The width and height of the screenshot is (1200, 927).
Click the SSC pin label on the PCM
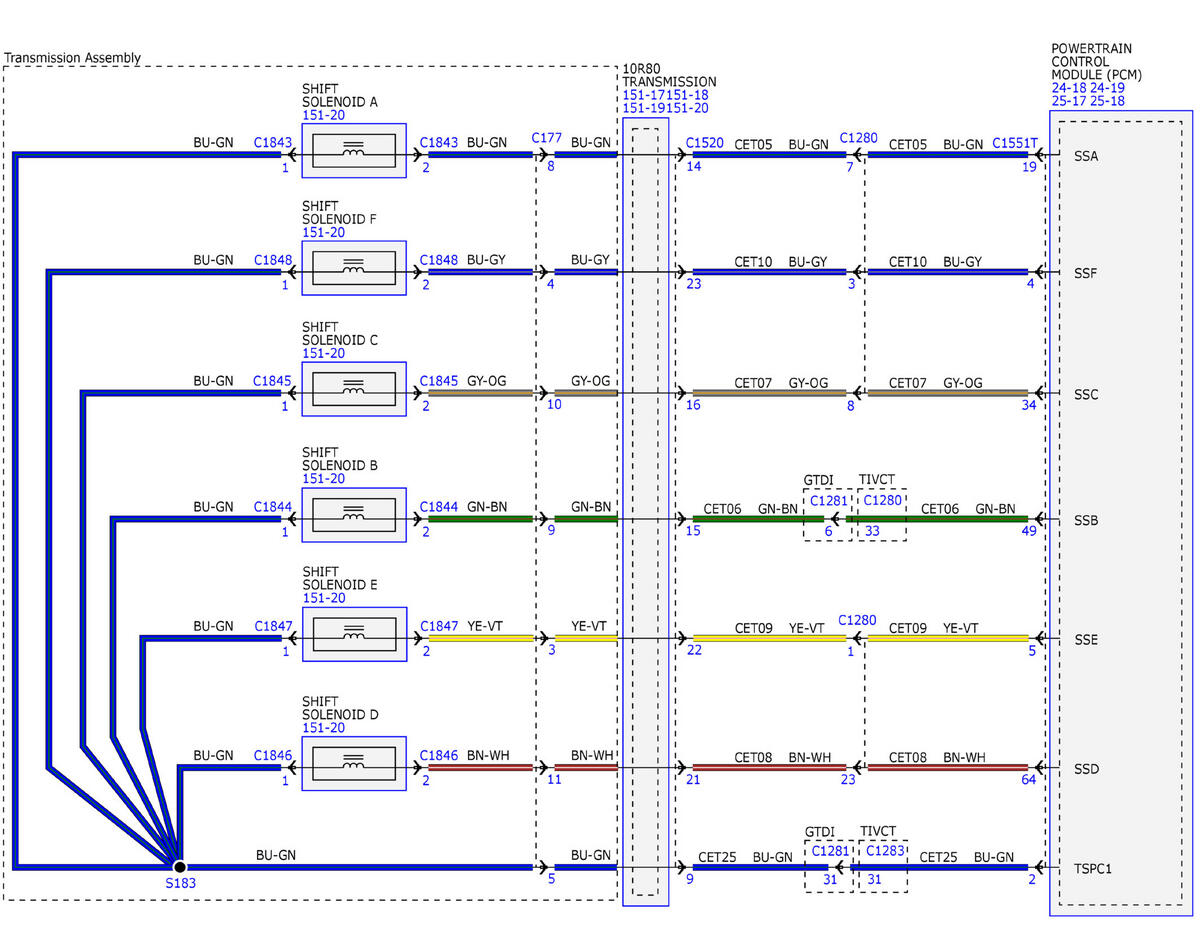[x=1086, y=394]
